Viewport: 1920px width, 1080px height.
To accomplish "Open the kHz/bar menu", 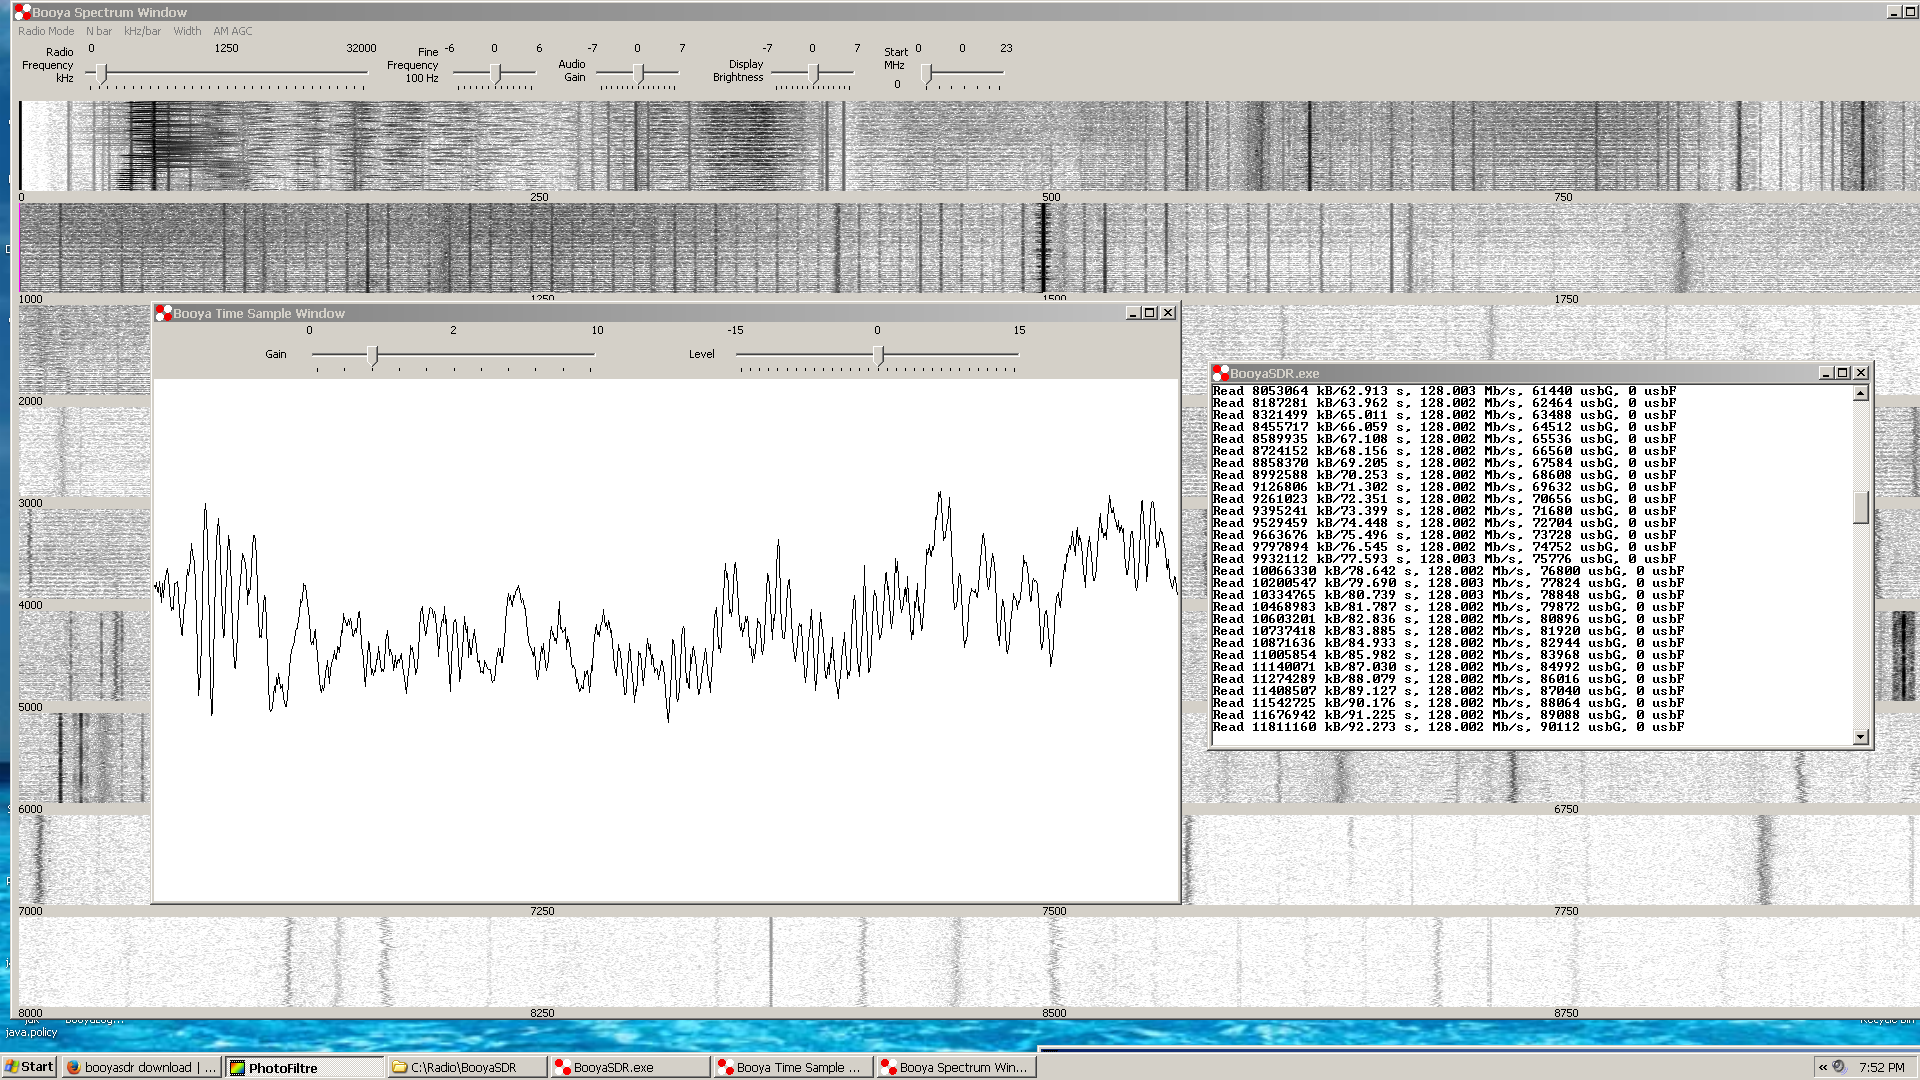I will point(142,31).
